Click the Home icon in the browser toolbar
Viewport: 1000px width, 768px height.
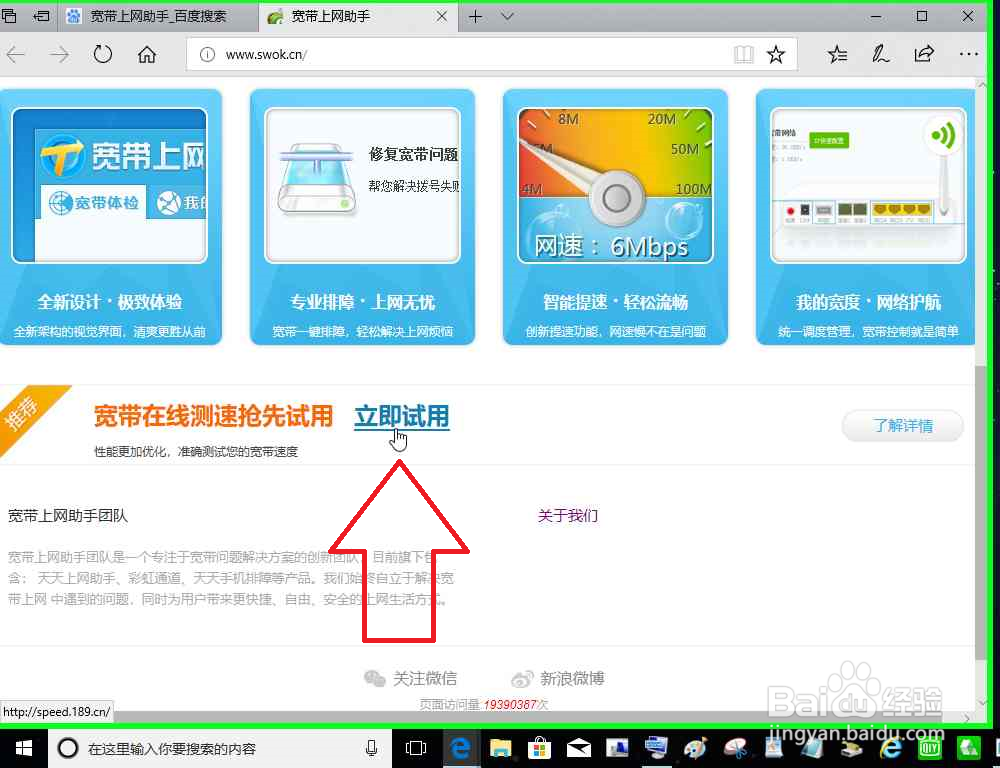(147, 54)
